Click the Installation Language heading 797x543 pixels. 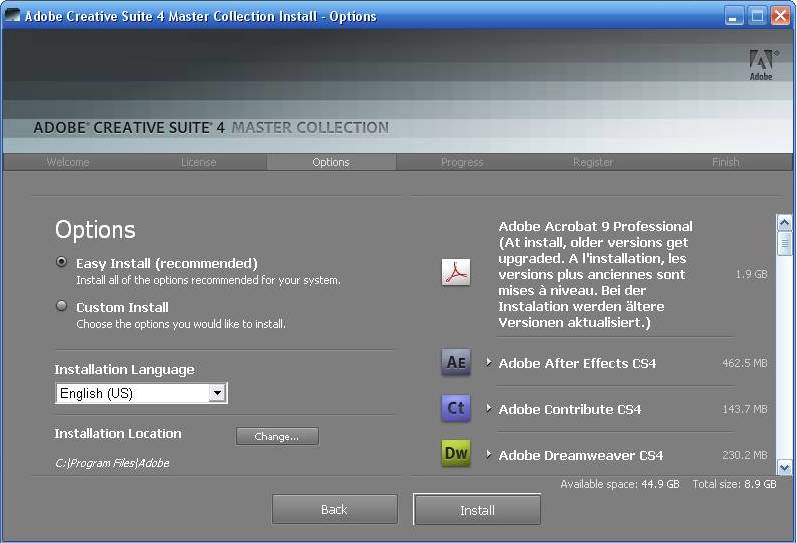pyautogui.click(x=125, y=370)
